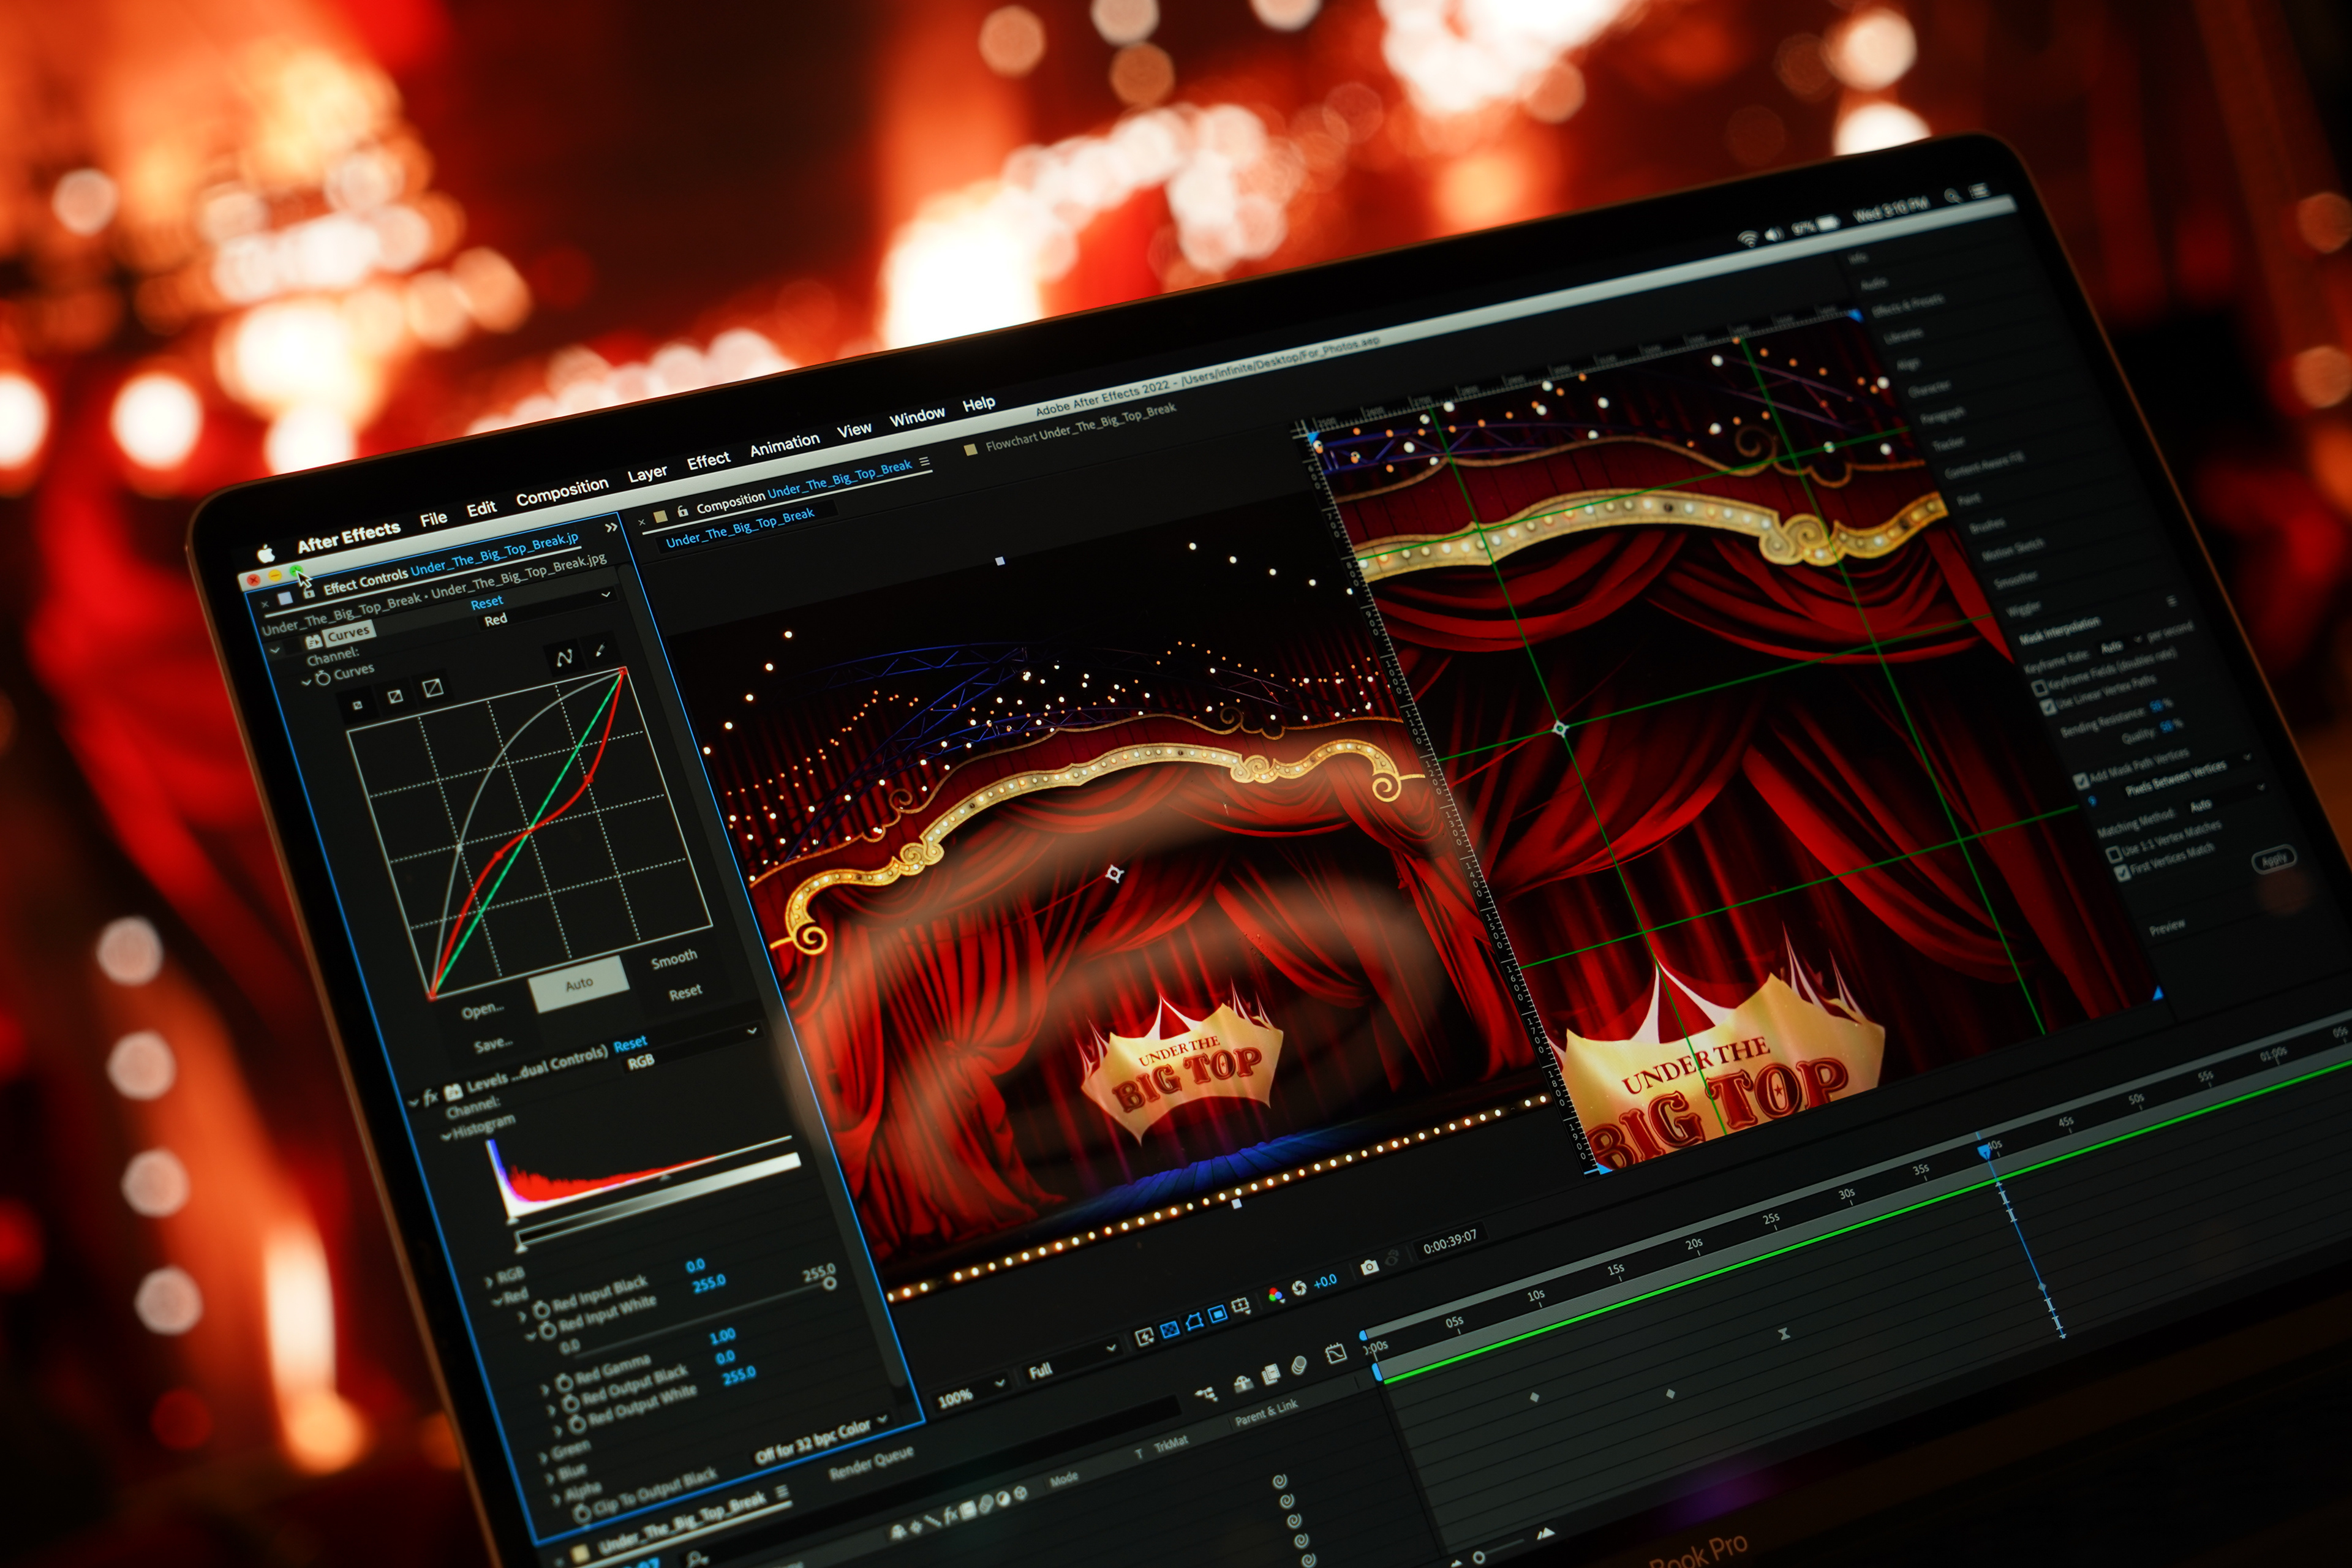Open the File menu
This screenshot has width=2352, height=1568.
[433, 518]
